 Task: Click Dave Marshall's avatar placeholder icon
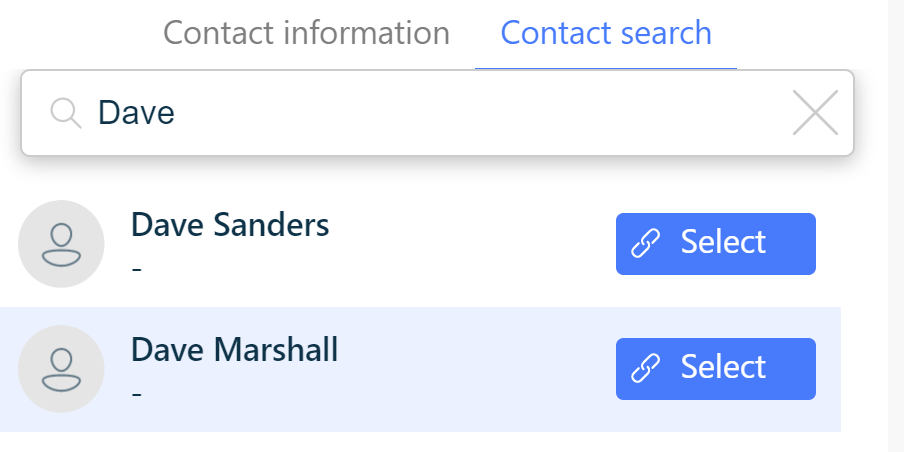tap(61, 369)
